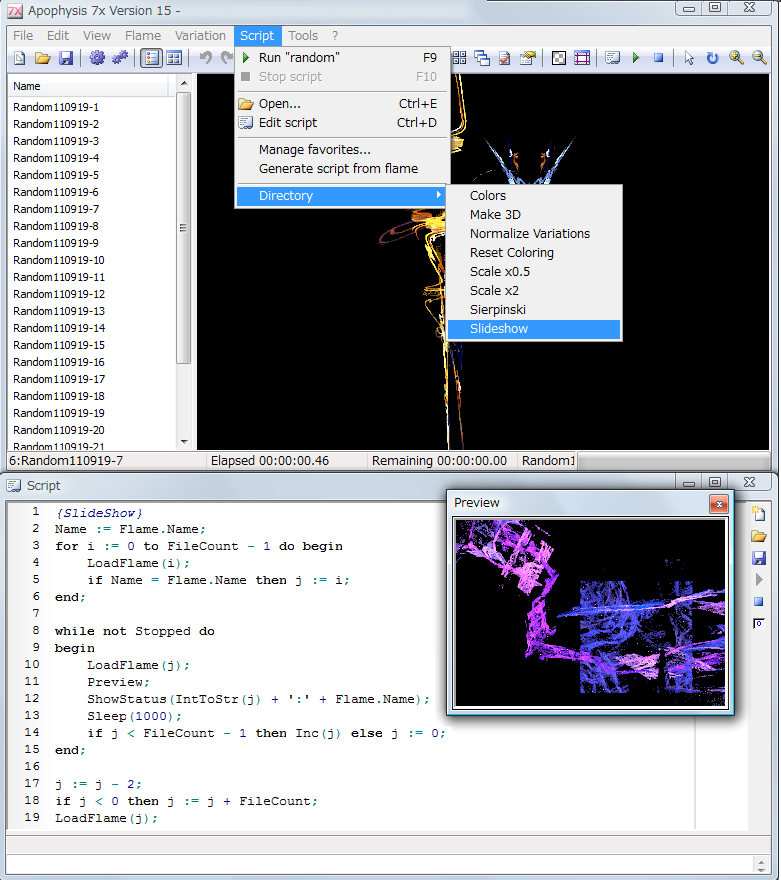
Task: Open the Variation menu
Action: point(200,36)
